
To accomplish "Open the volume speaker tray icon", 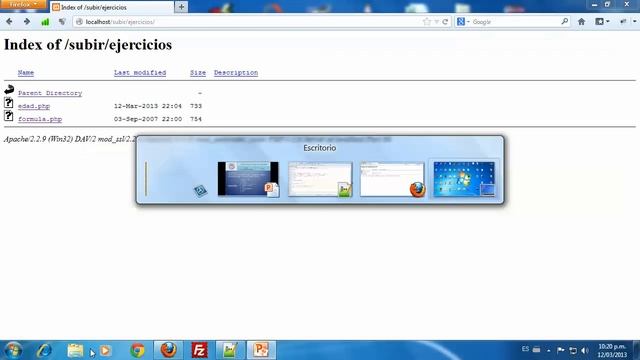I will tap(585, 350).
